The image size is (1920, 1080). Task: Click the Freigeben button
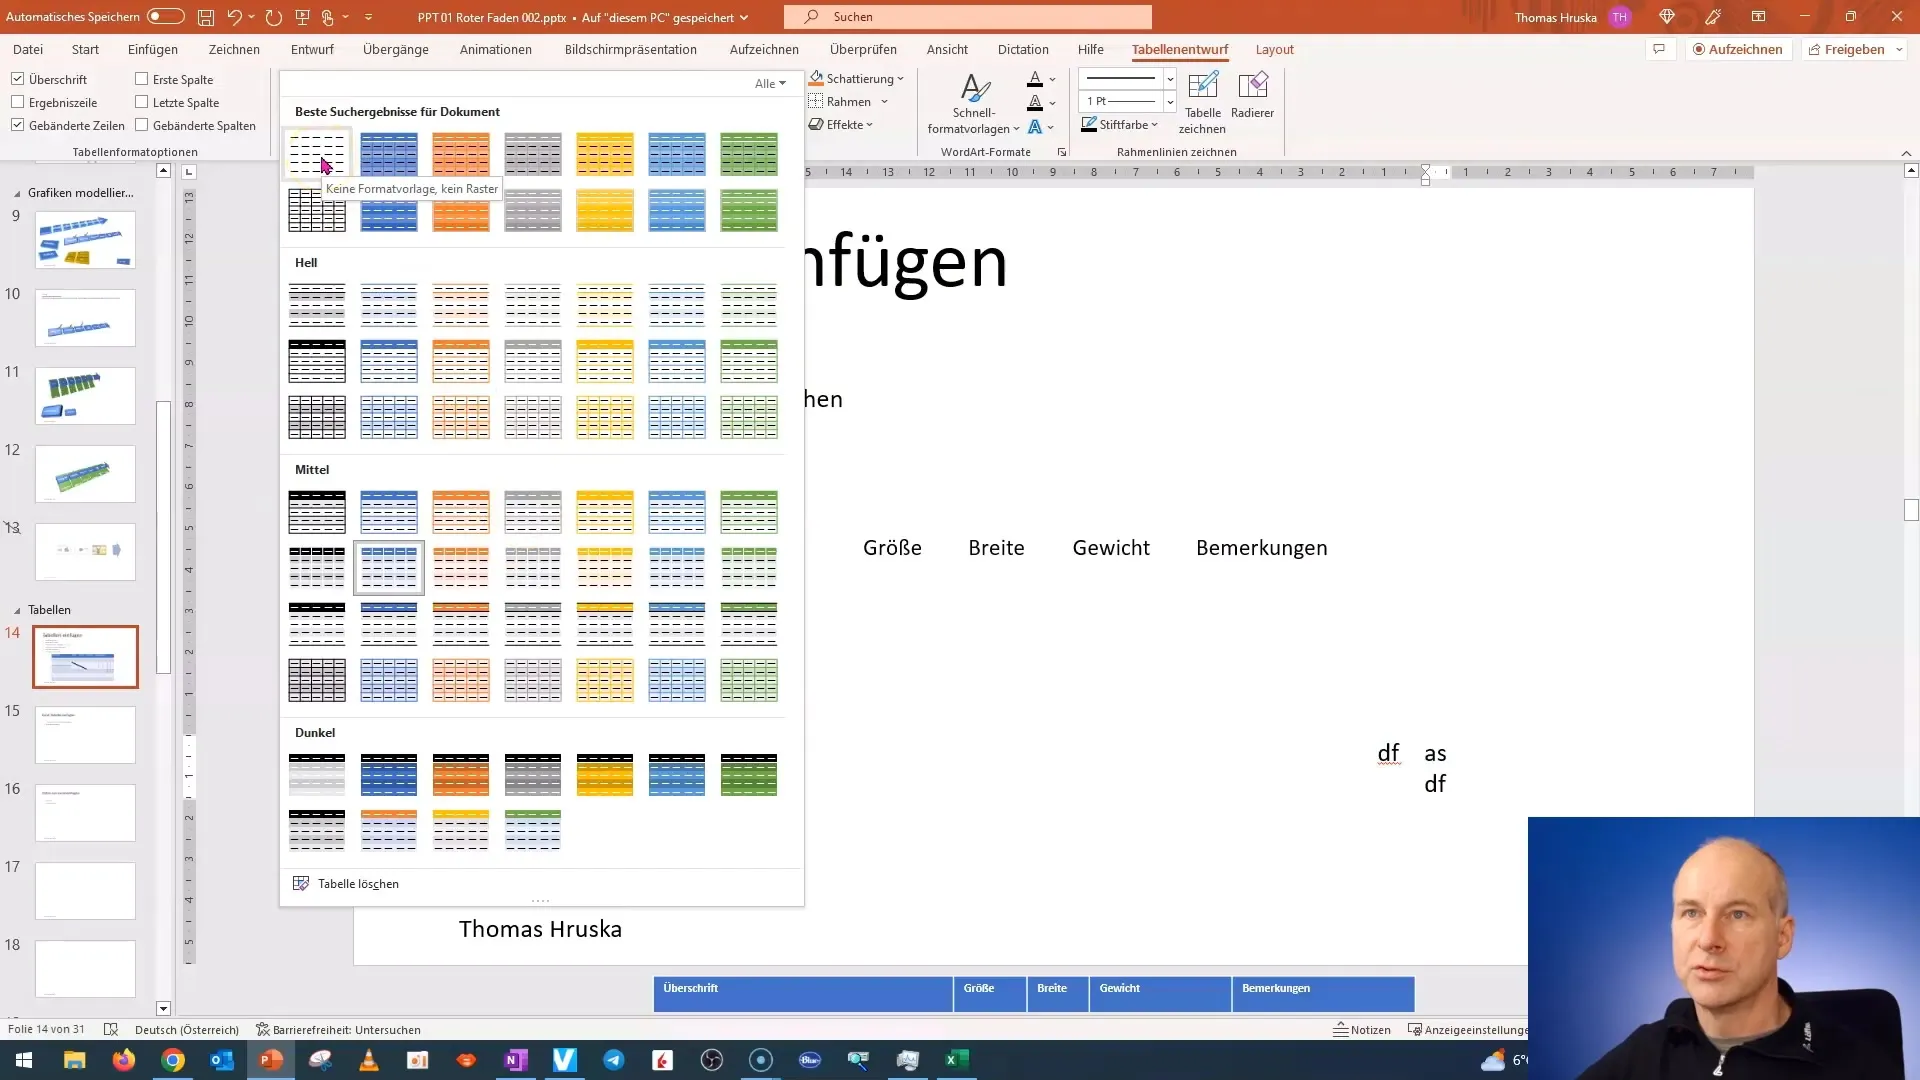[1846, 49]
